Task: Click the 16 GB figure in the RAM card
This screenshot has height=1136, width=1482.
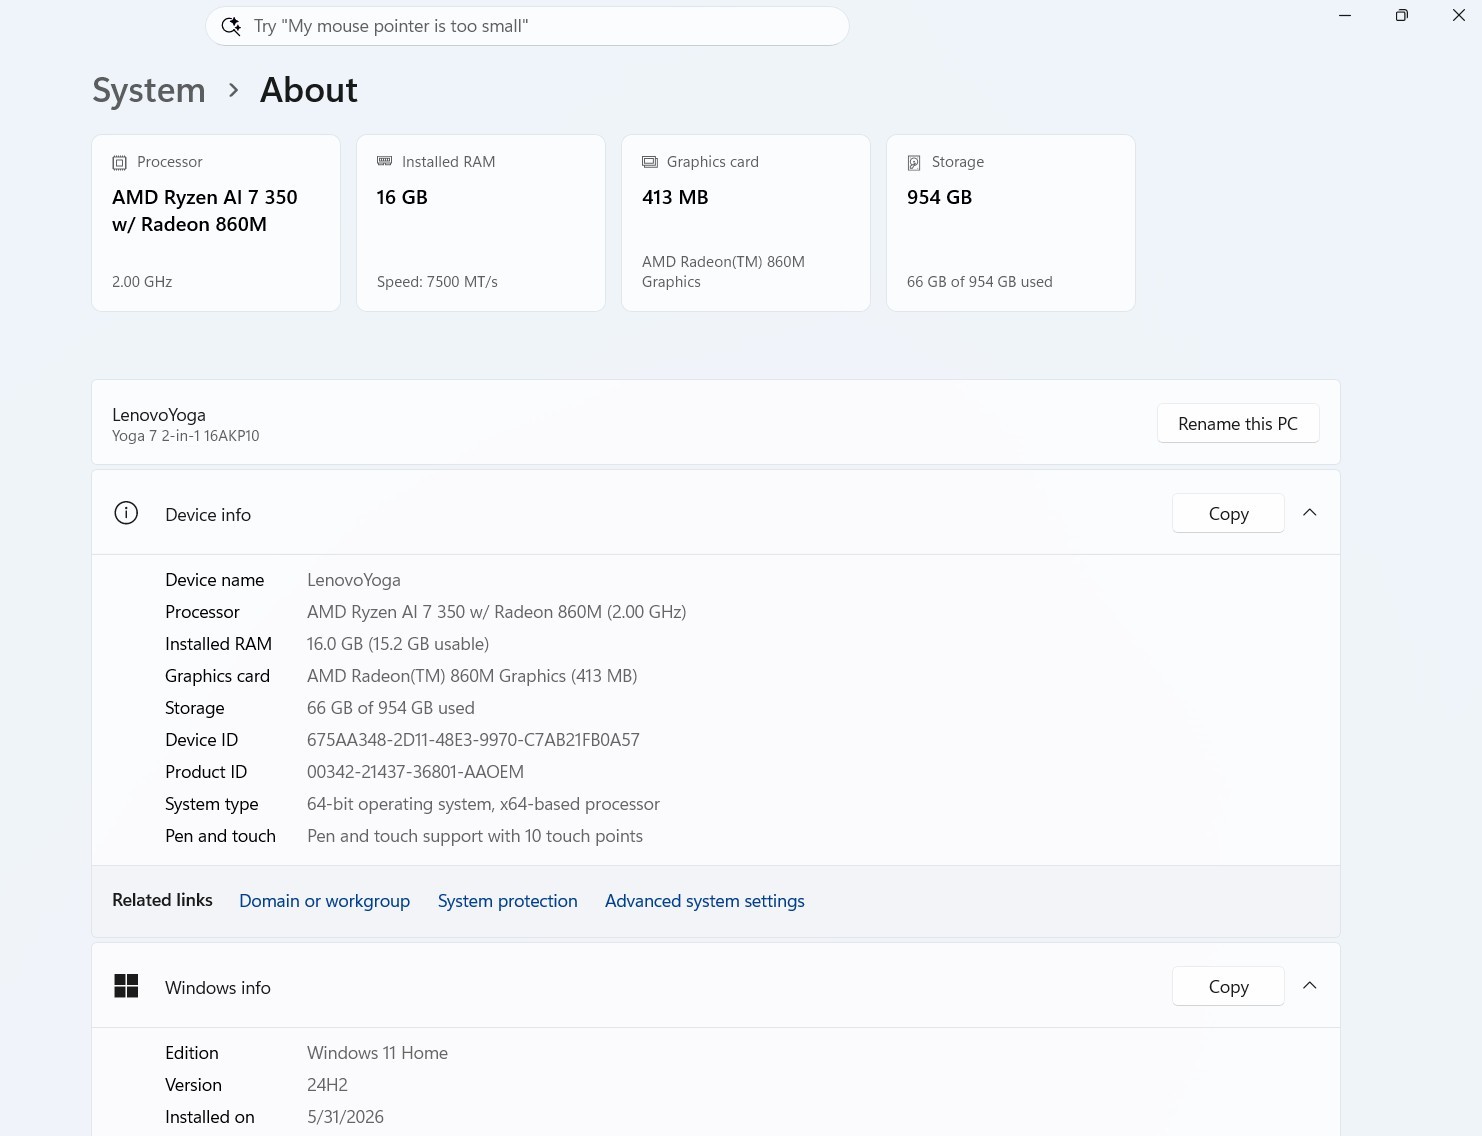Action: [402, 197]
